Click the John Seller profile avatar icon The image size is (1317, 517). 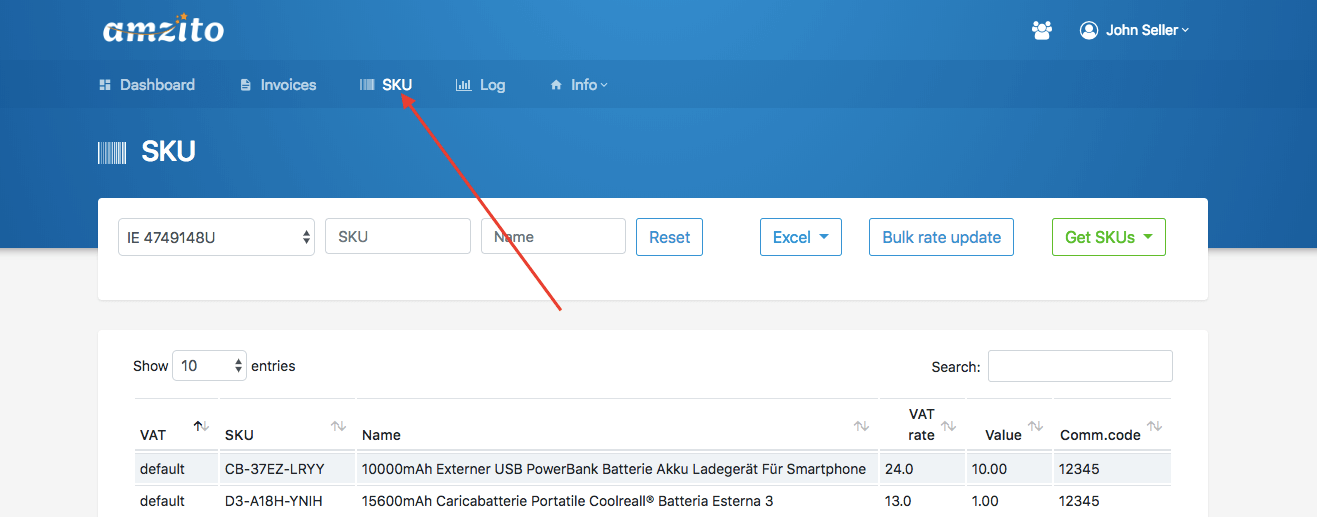tap(1089, 30)
